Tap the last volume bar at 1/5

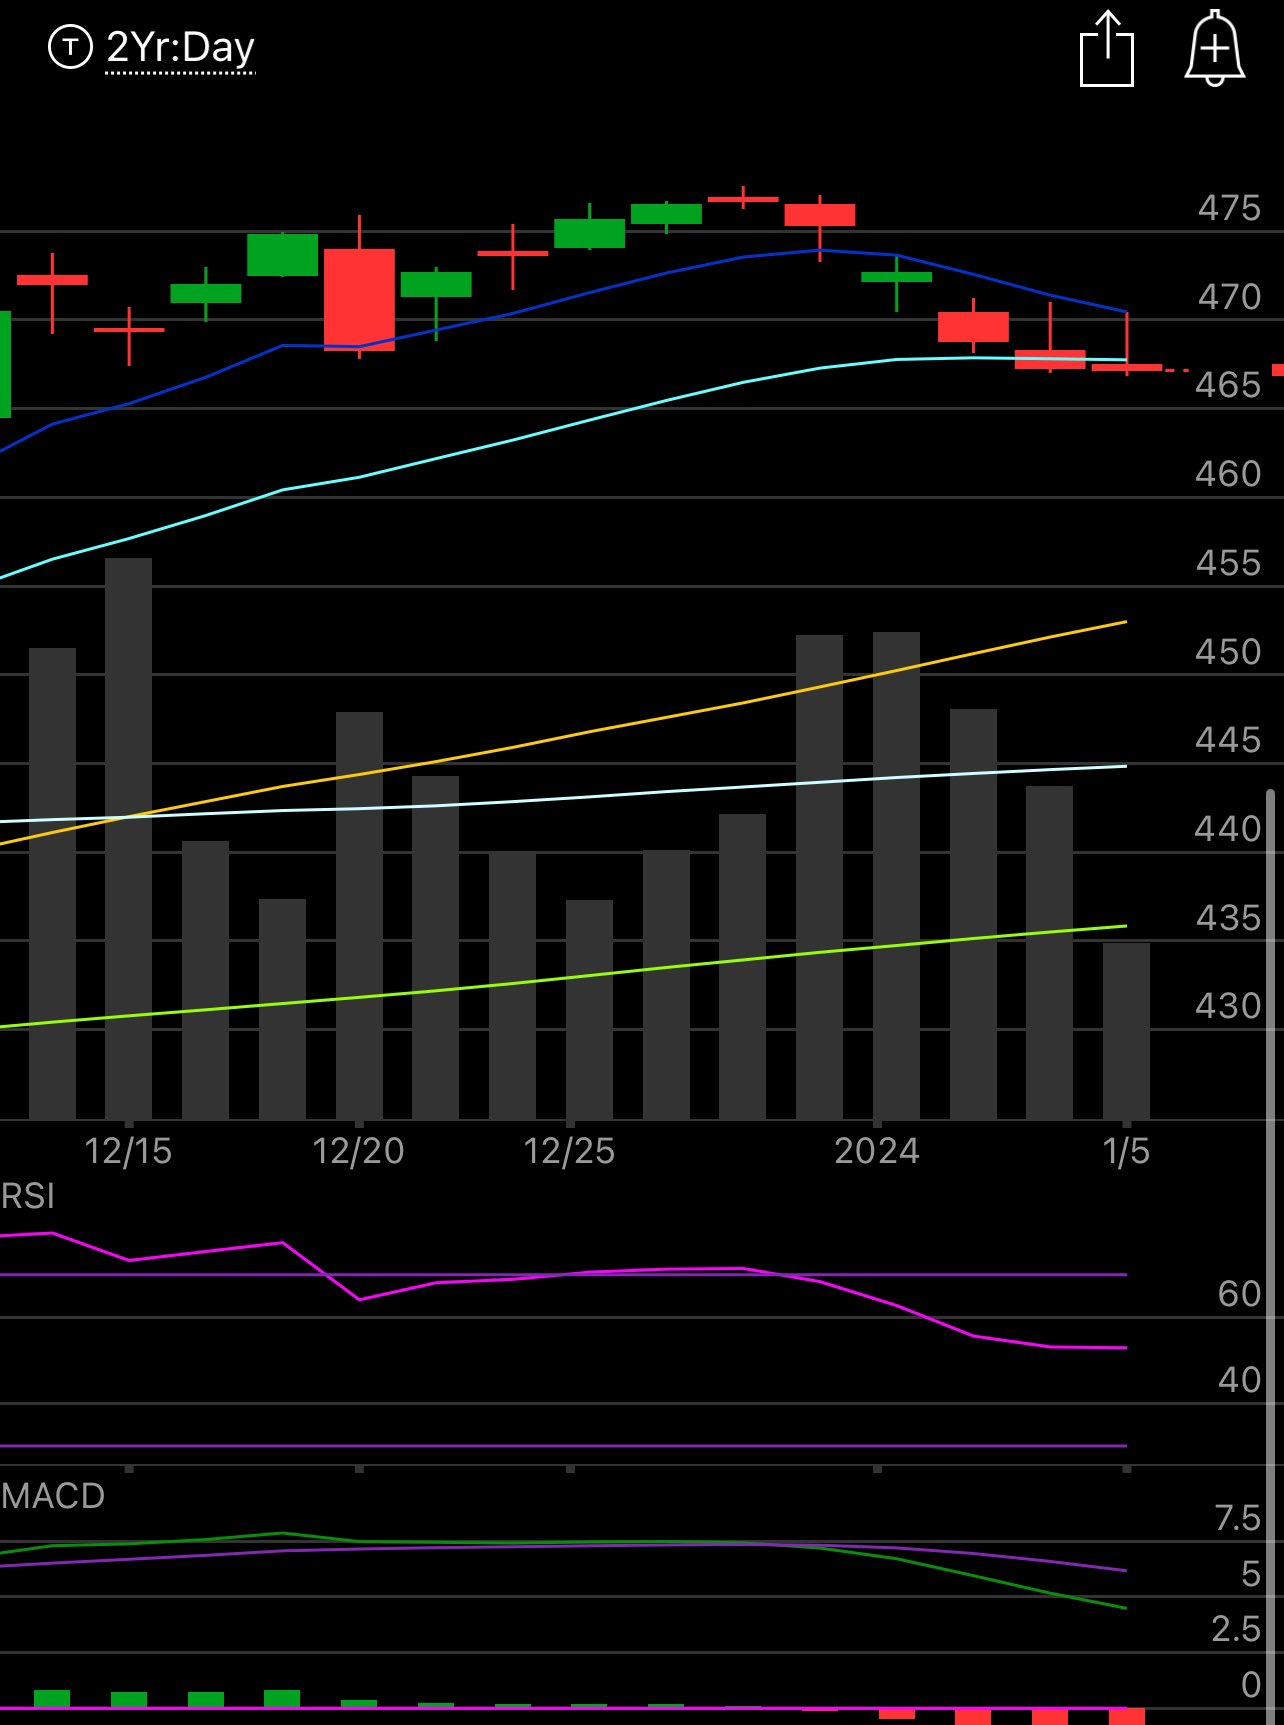[1126, 1031]
